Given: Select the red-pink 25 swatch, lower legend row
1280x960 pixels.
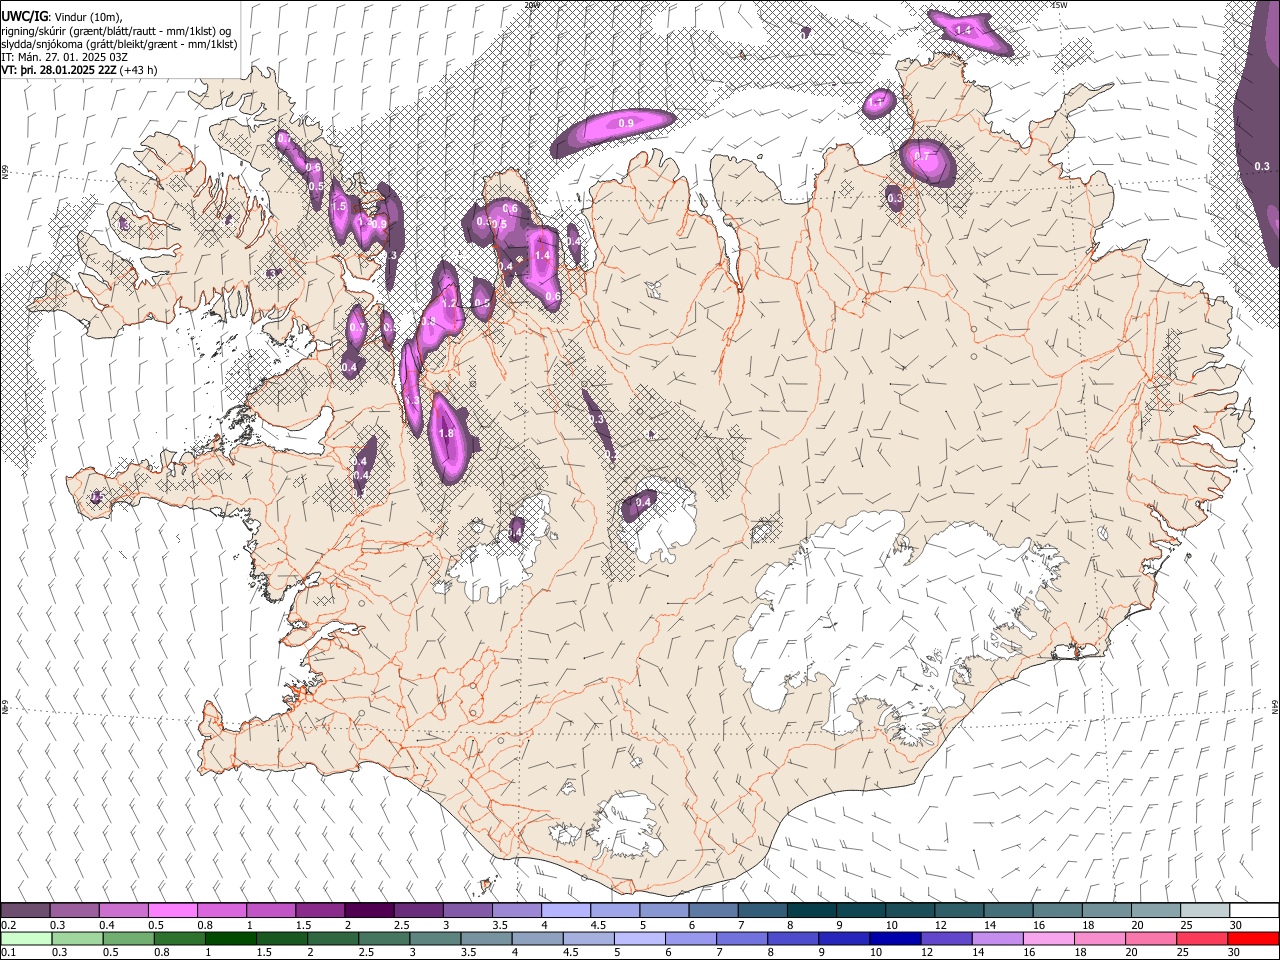Looking at the screenshot, I should pyautogui.click(x=1201, y=938).
